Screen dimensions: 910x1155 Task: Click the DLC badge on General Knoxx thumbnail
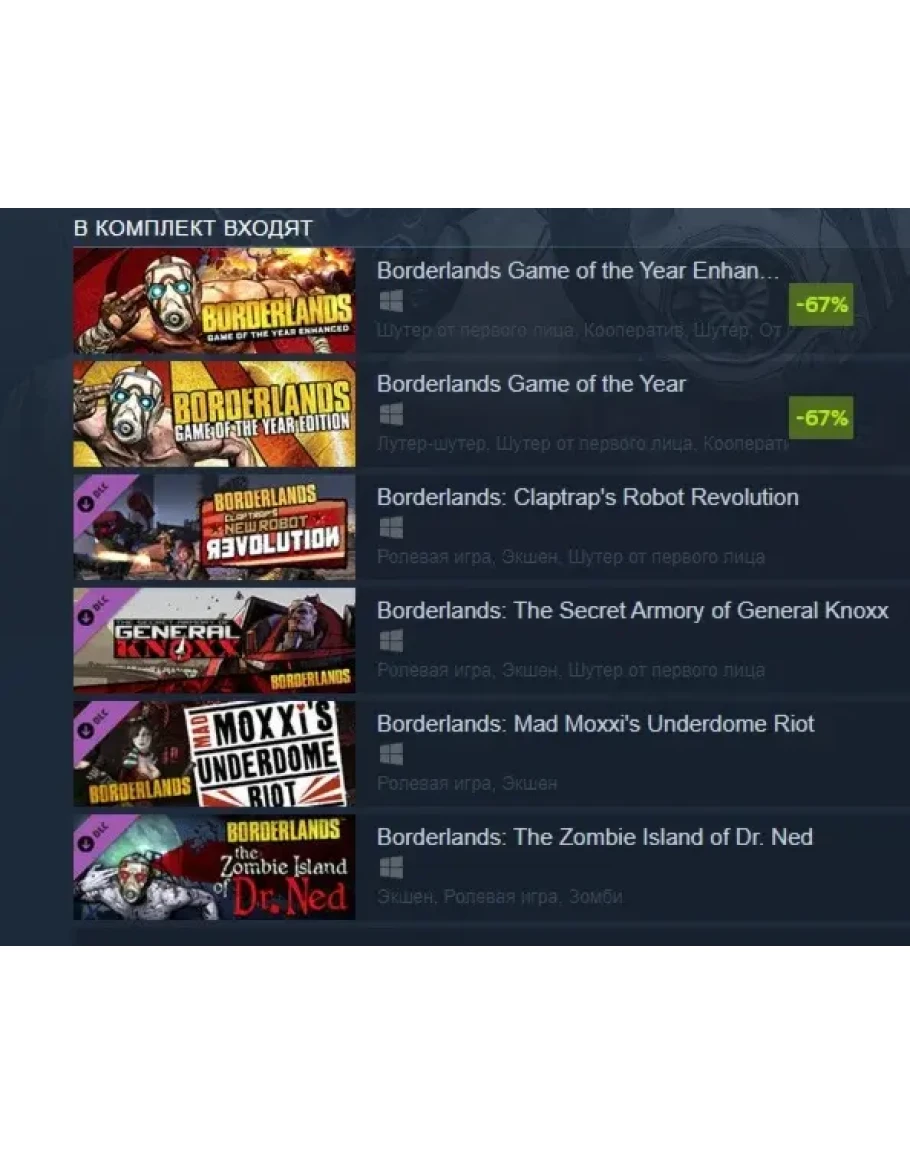click(94, 609)
